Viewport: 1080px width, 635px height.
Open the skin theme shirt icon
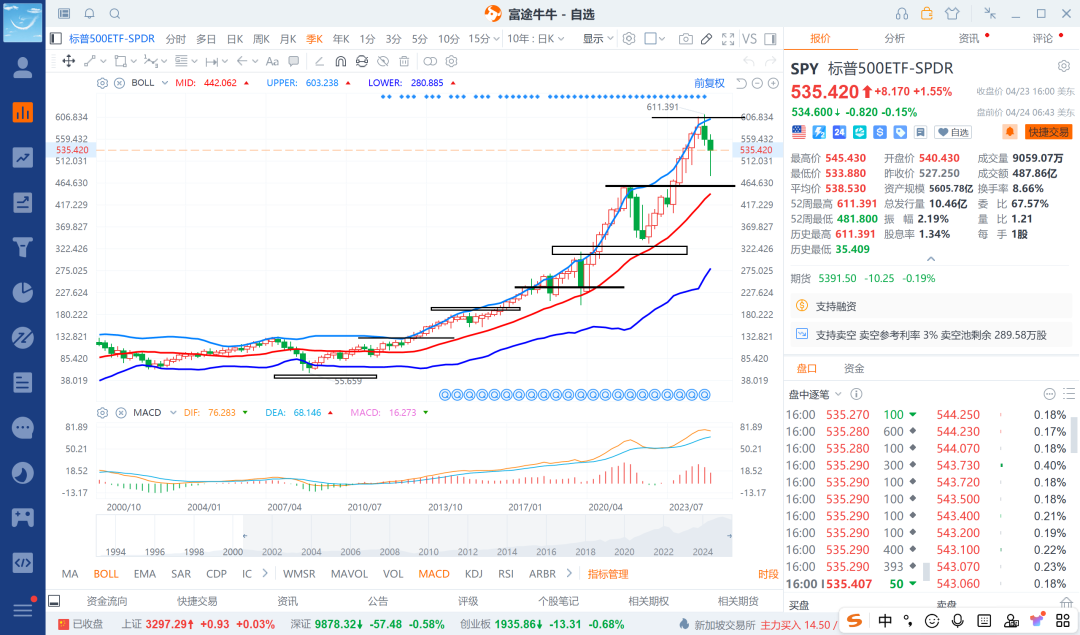click(x=952, y=13)
